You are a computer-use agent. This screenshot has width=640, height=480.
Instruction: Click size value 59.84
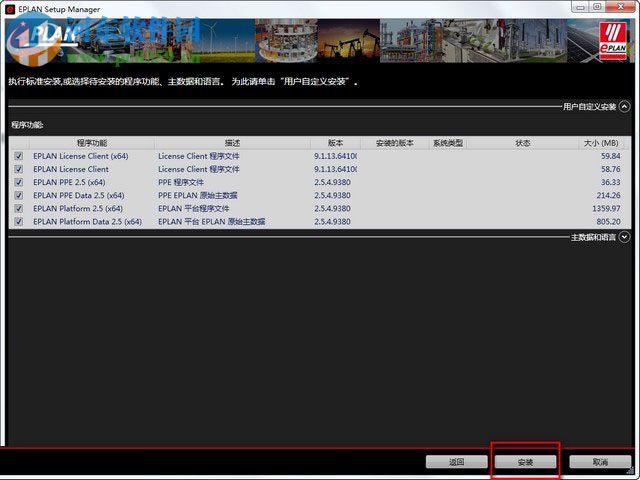611,156
